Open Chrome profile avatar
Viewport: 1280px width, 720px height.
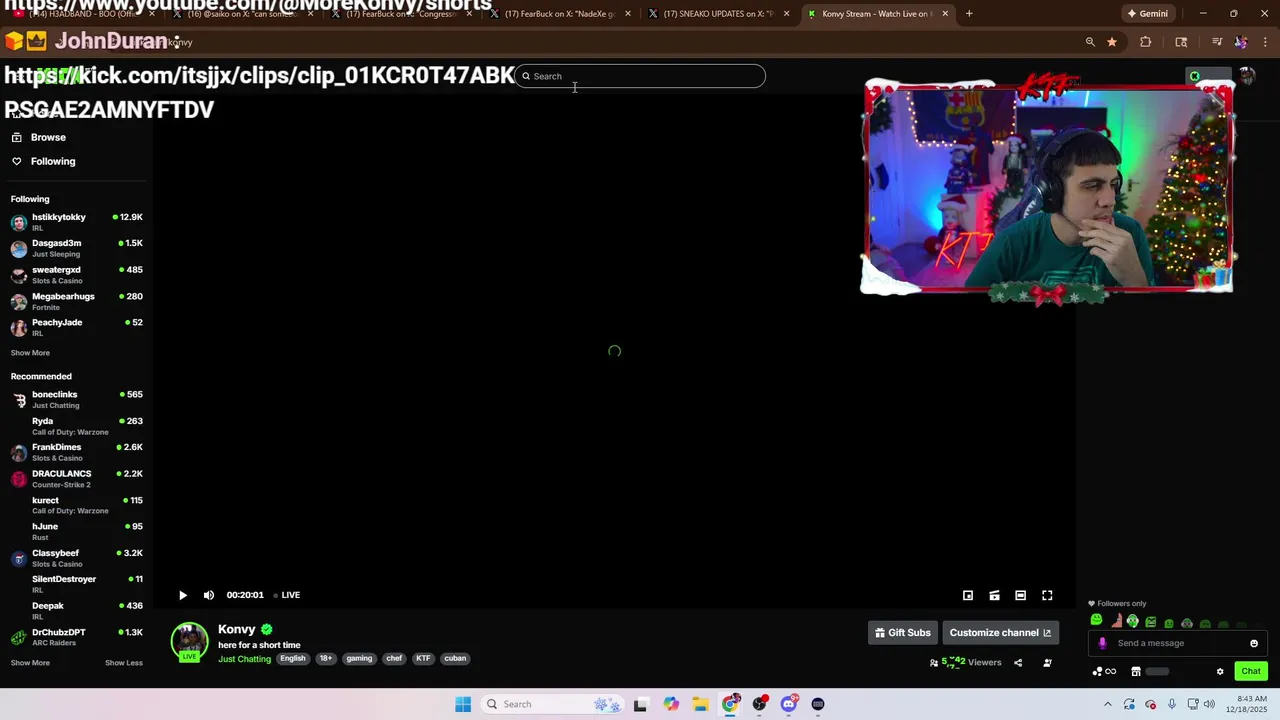tap(1241, 42)
